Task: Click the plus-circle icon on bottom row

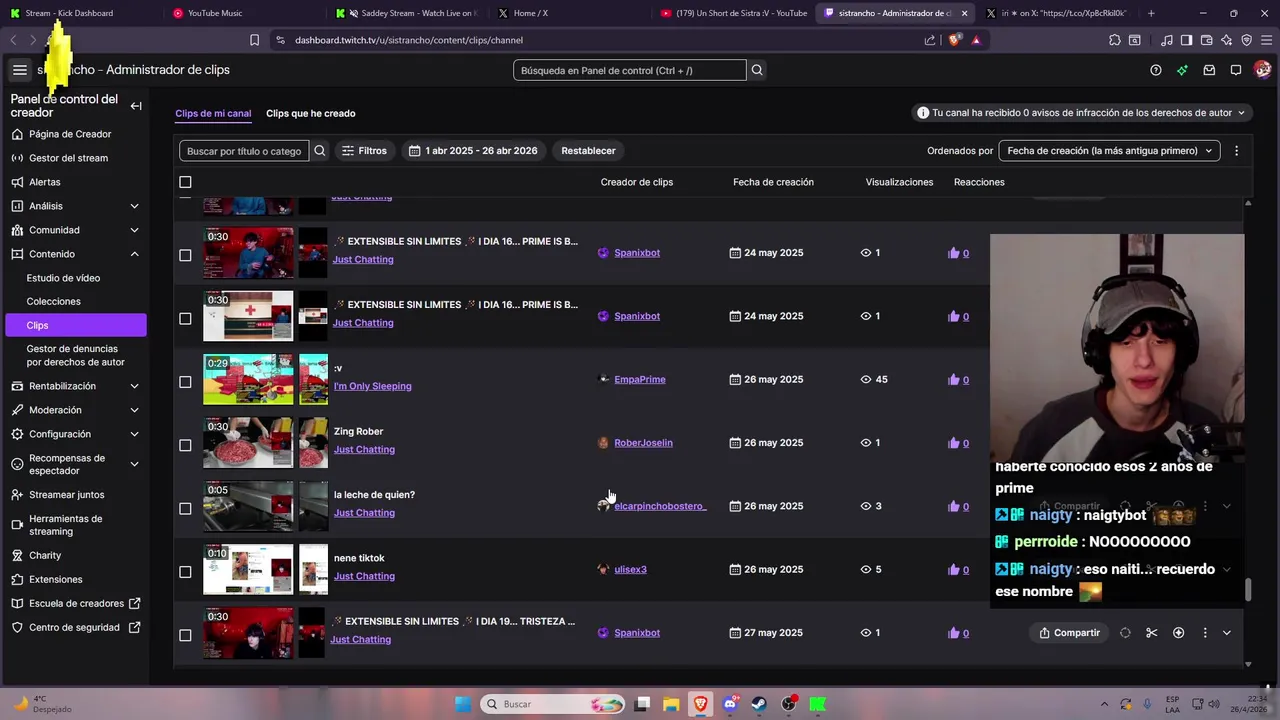Action: tap(1178, 633)
